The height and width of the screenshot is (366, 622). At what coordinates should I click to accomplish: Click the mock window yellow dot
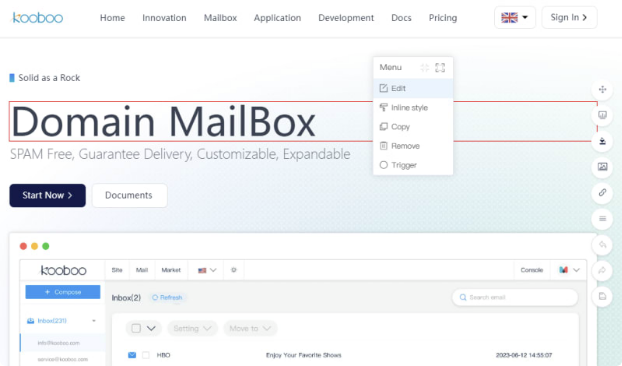[35, 246]
